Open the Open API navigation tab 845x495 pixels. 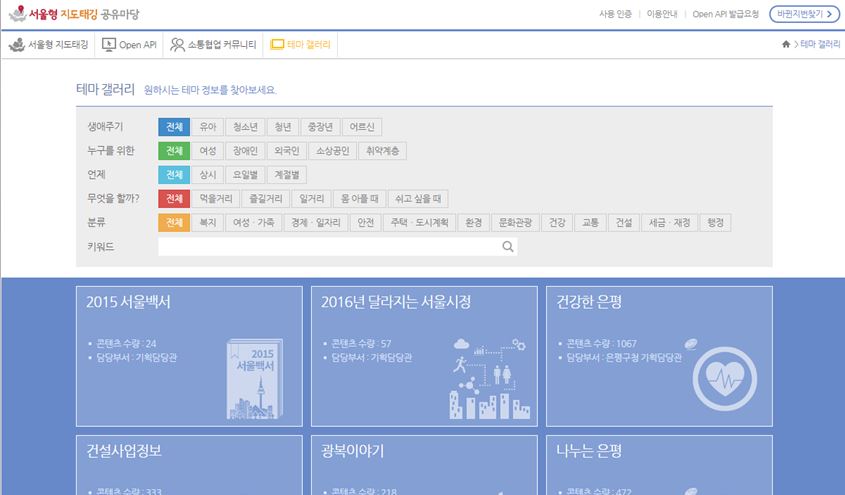point(130,45)
